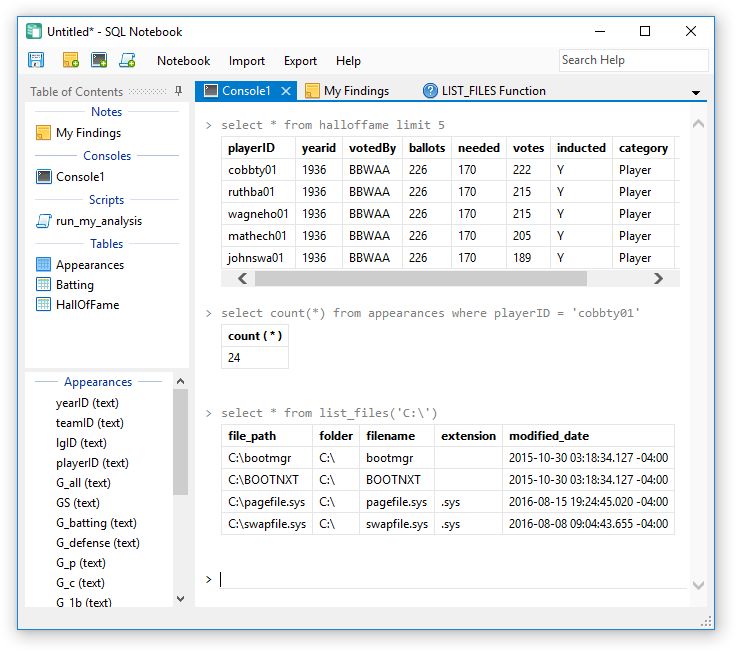736x652 pixels.
Task: Switch to the LIST_FILES Function tab
Action: (484, 91)
